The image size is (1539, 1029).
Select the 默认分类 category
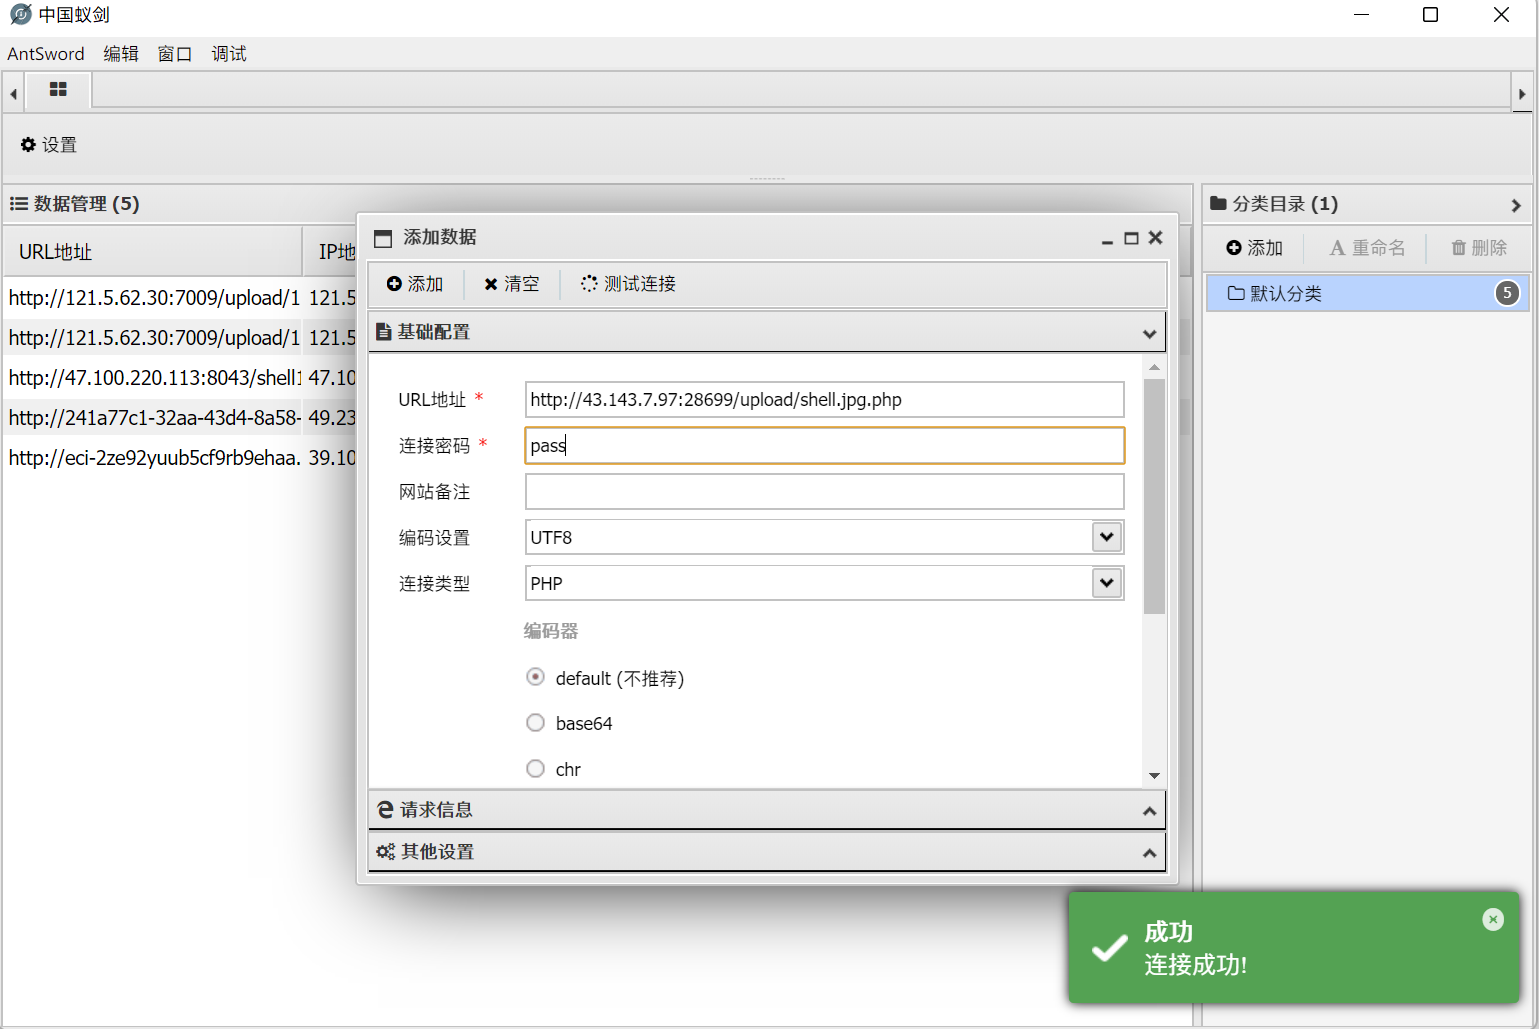coord(1367,293)
